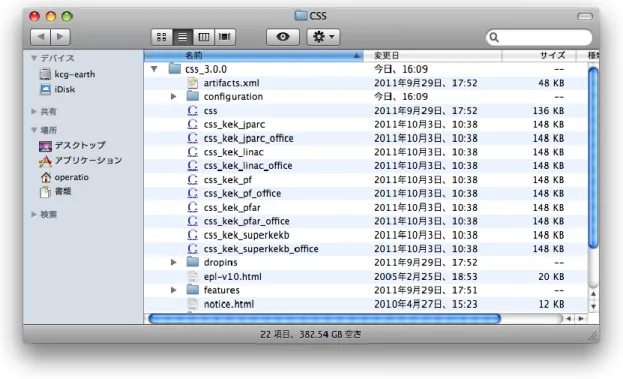Image resolution: width=623 pixels, height=379 pixels.
Task: Click the horizontal scrollbar thumb
Action: click(x=324, y=319)
